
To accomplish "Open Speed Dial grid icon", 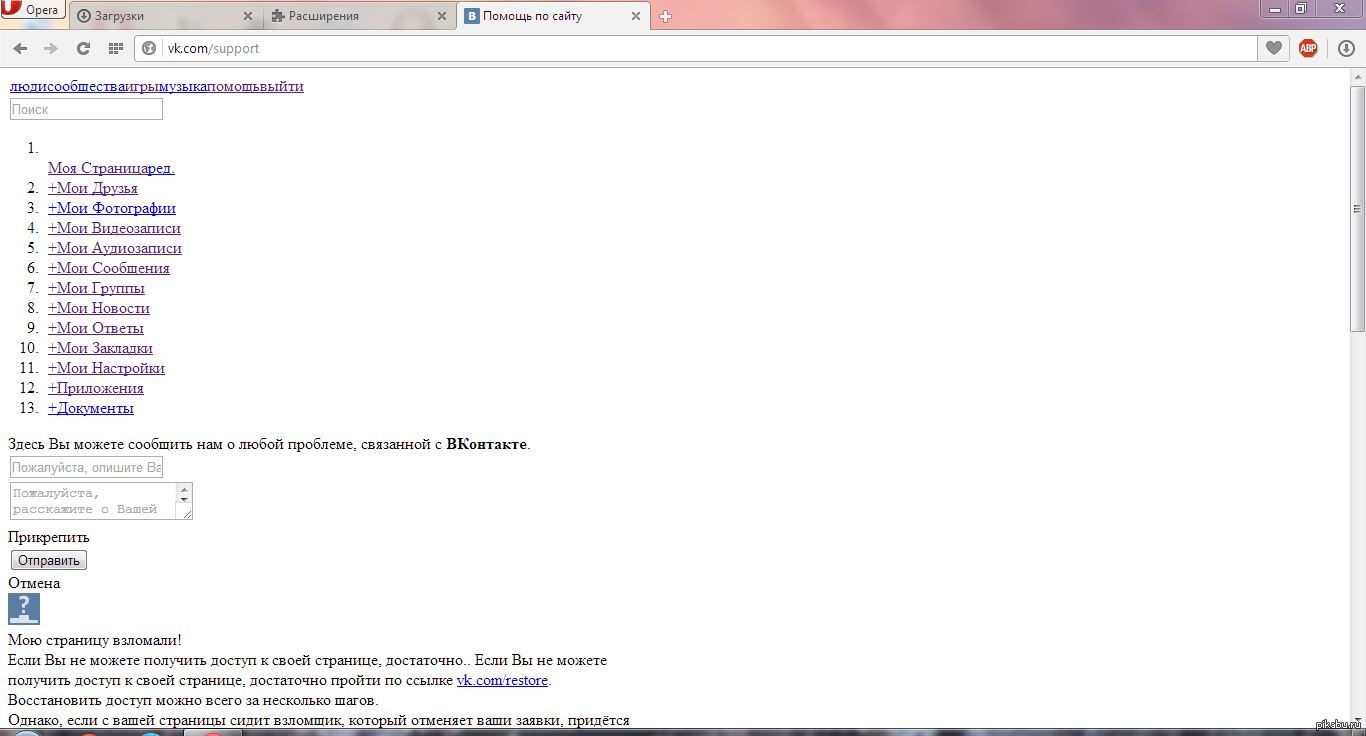I will [x=115, y=48].
